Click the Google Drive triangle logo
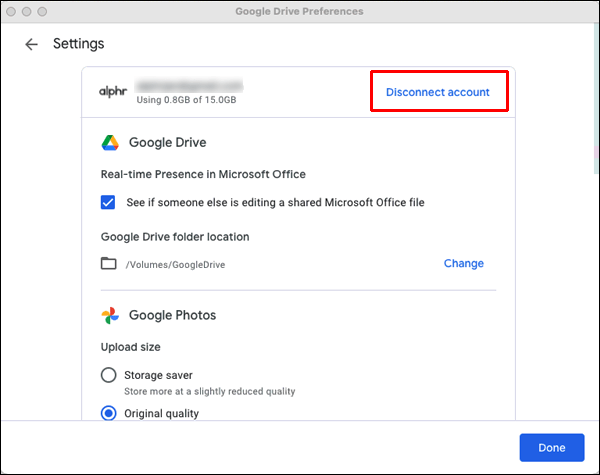600x475 pixels. [111, 142]
